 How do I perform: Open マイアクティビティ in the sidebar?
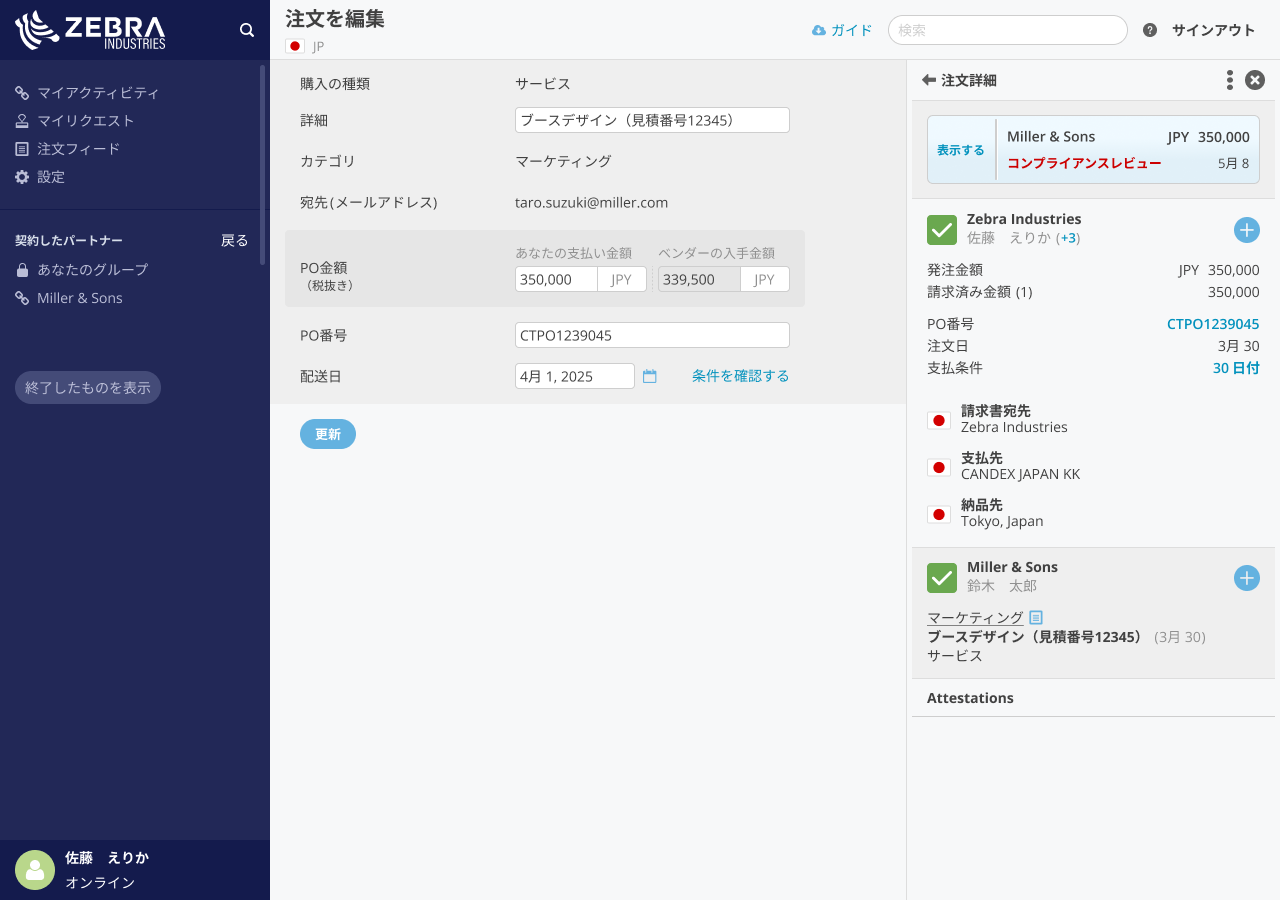click(98, 92)
